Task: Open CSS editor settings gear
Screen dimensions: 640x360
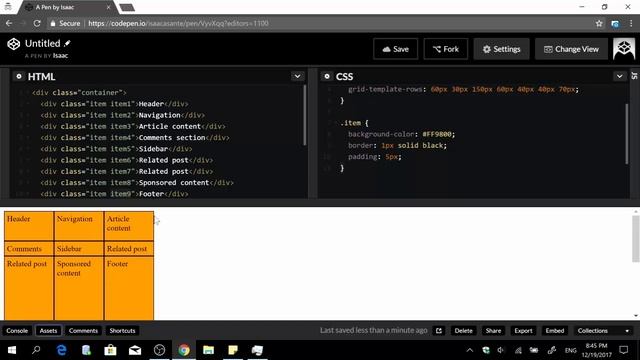Action: [x=327, y=76]
